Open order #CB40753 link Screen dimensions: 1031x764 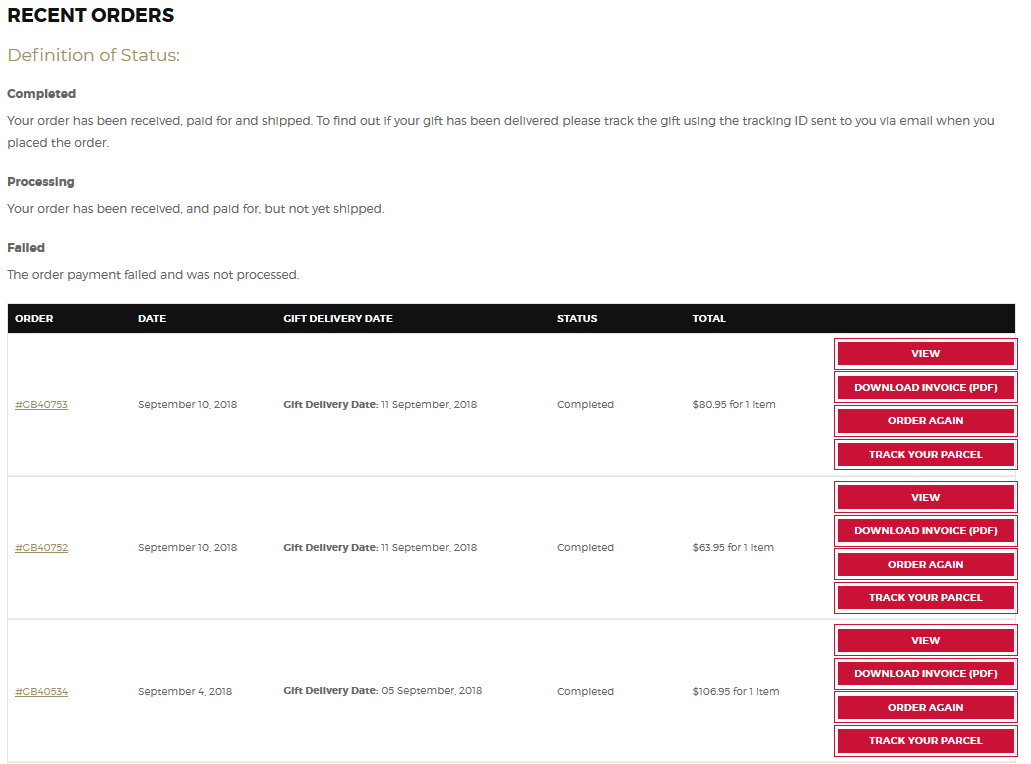pyautogui.click(x=41, y=404)
